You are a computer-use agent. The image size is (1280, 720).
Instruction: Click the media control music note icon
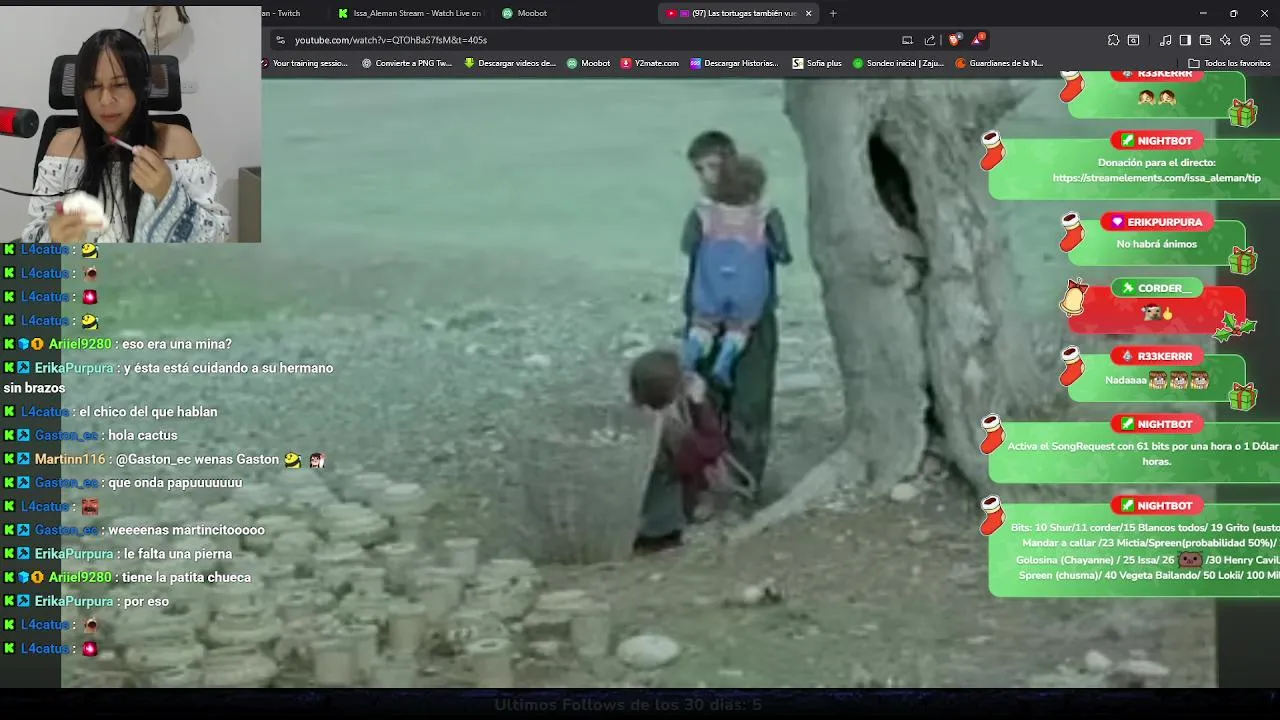tap(1166, 40)
